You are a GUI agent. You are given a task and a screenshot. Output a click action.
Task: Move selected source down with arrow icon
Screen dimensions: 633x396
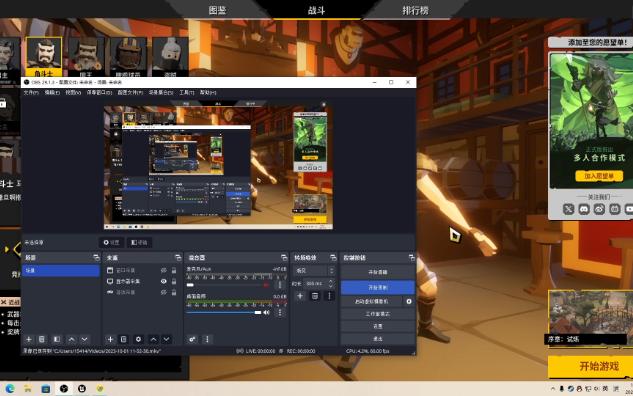point(166,339)
